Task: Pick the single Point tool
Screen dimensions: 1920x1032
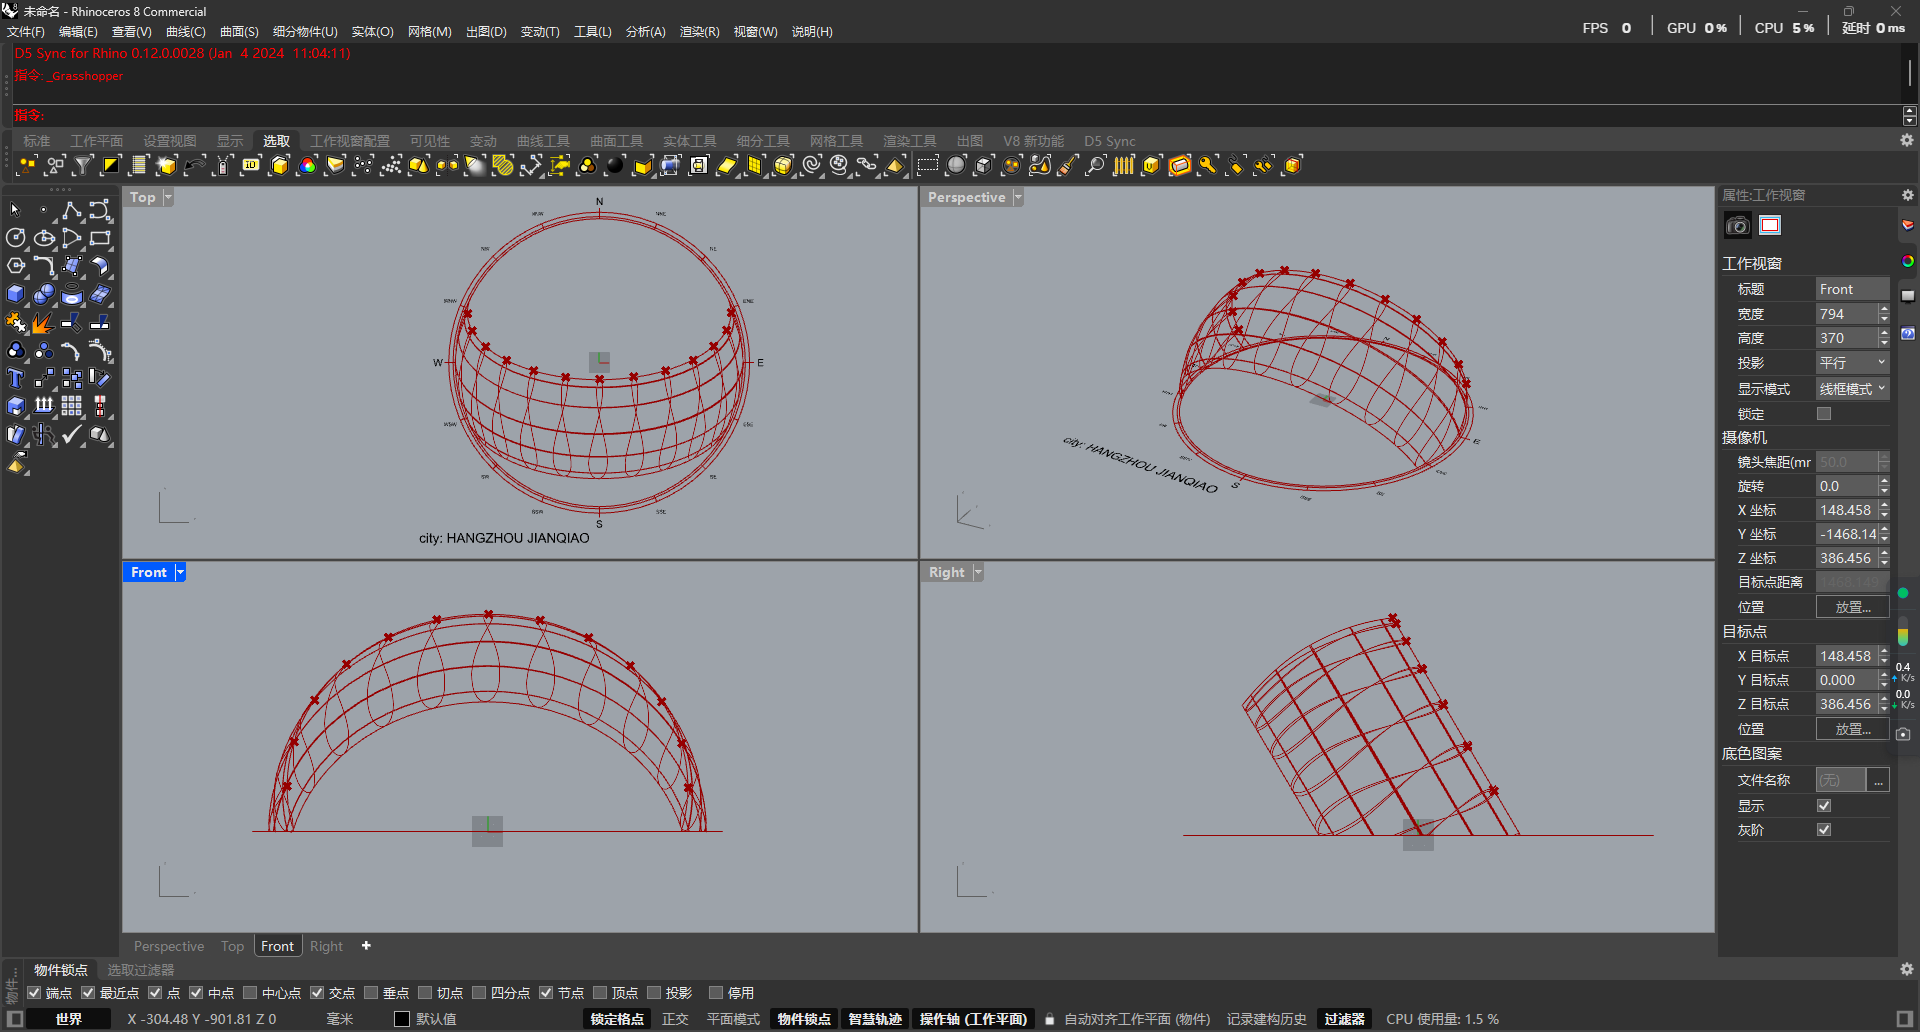Action: (x=43, y=210)
